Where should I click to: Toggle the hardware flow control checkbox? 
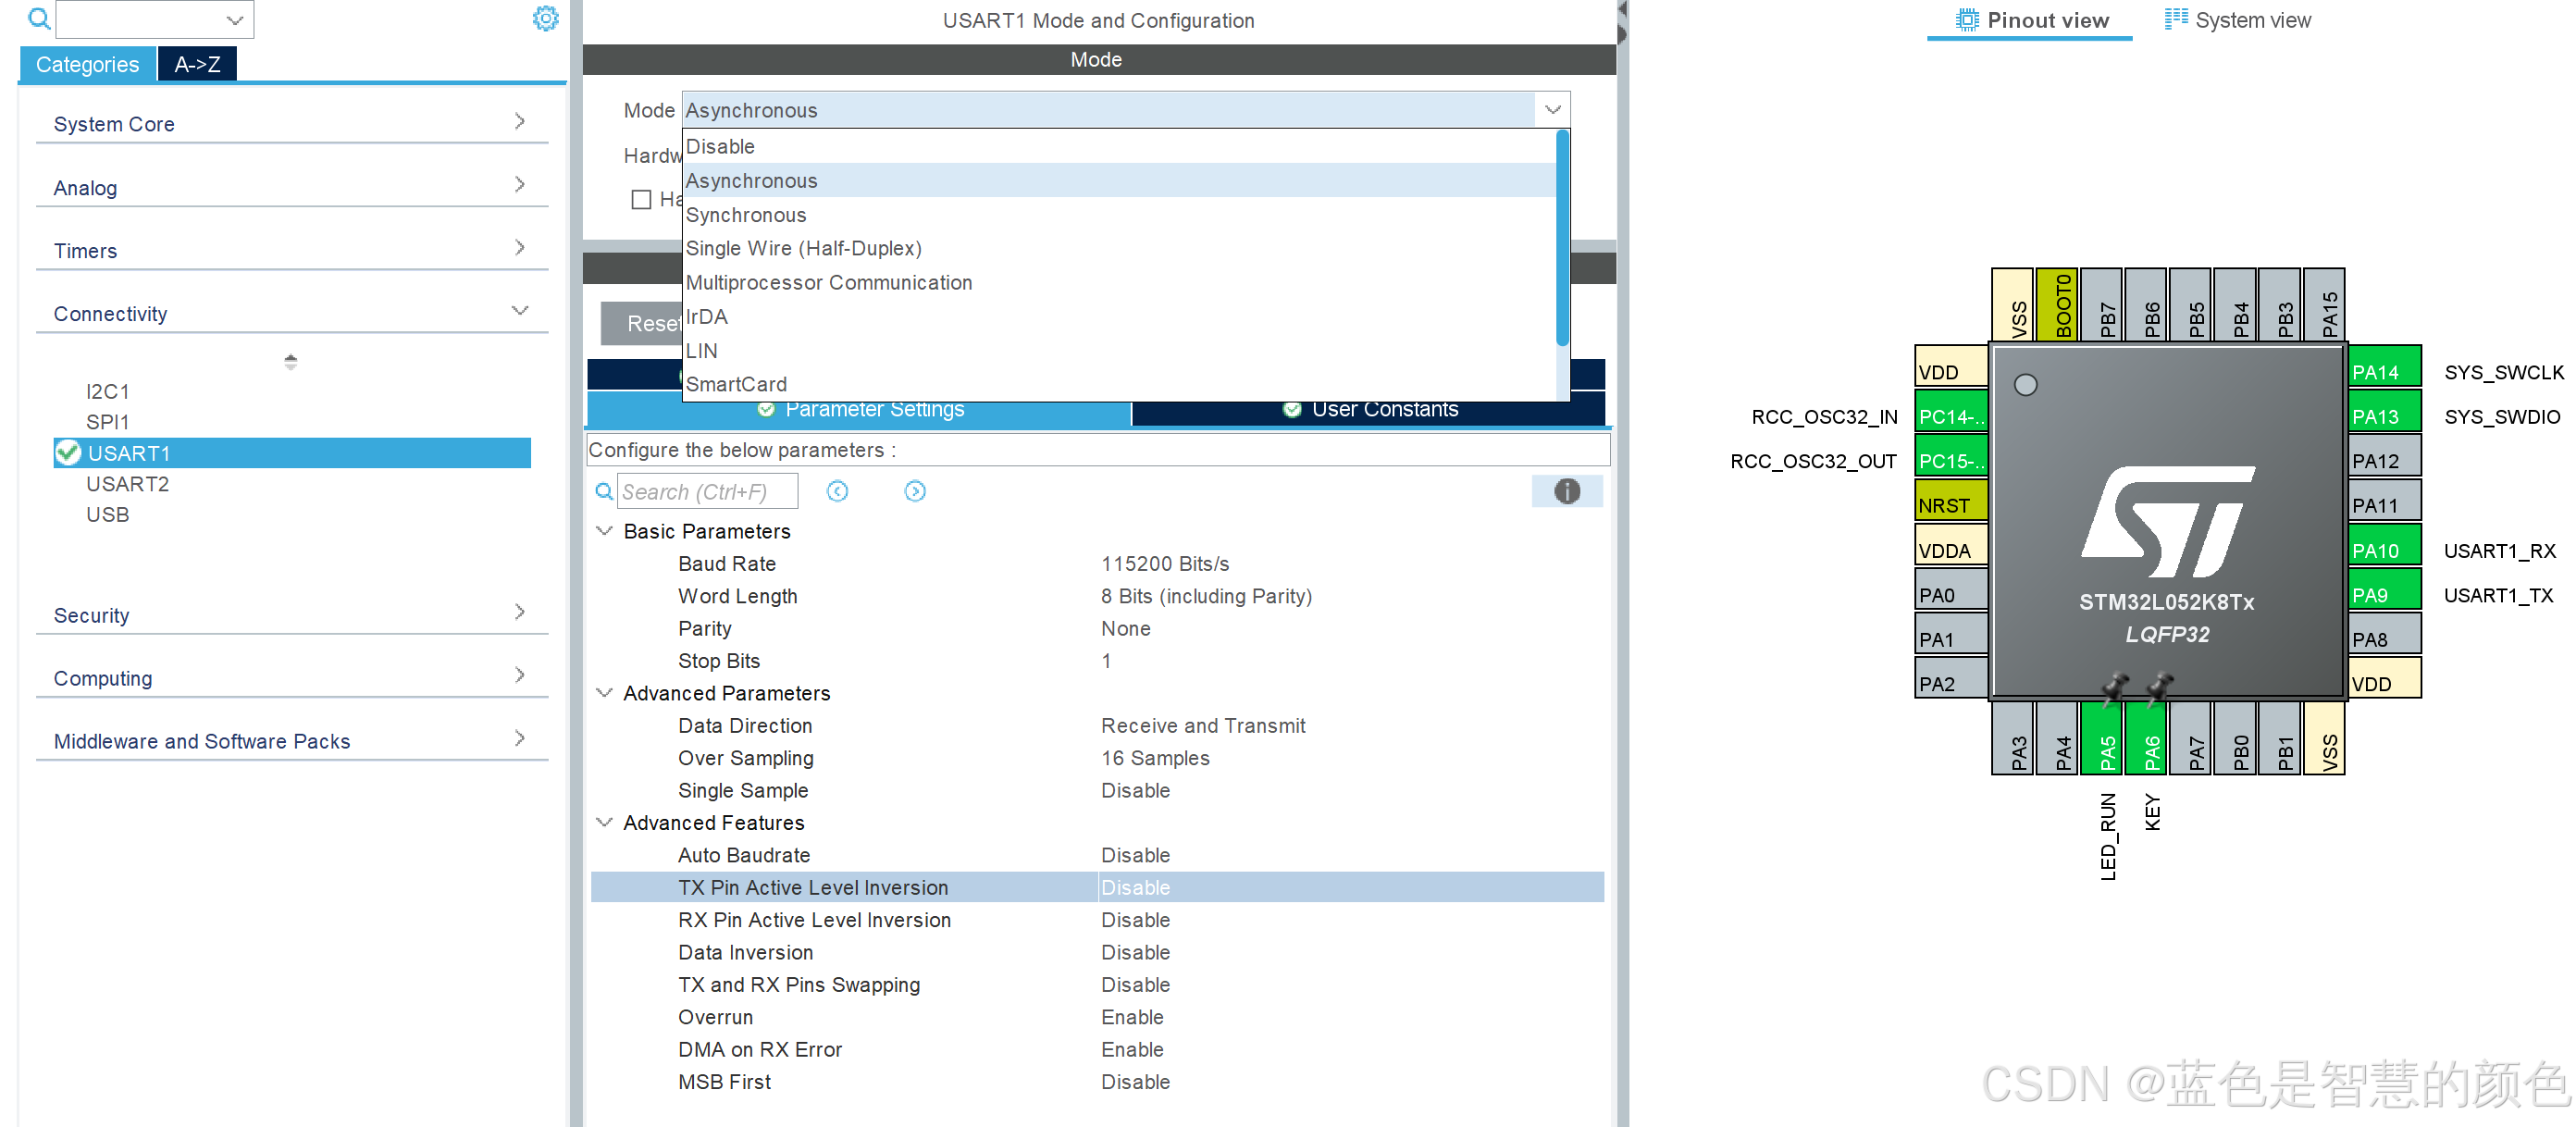click(641, 200)
